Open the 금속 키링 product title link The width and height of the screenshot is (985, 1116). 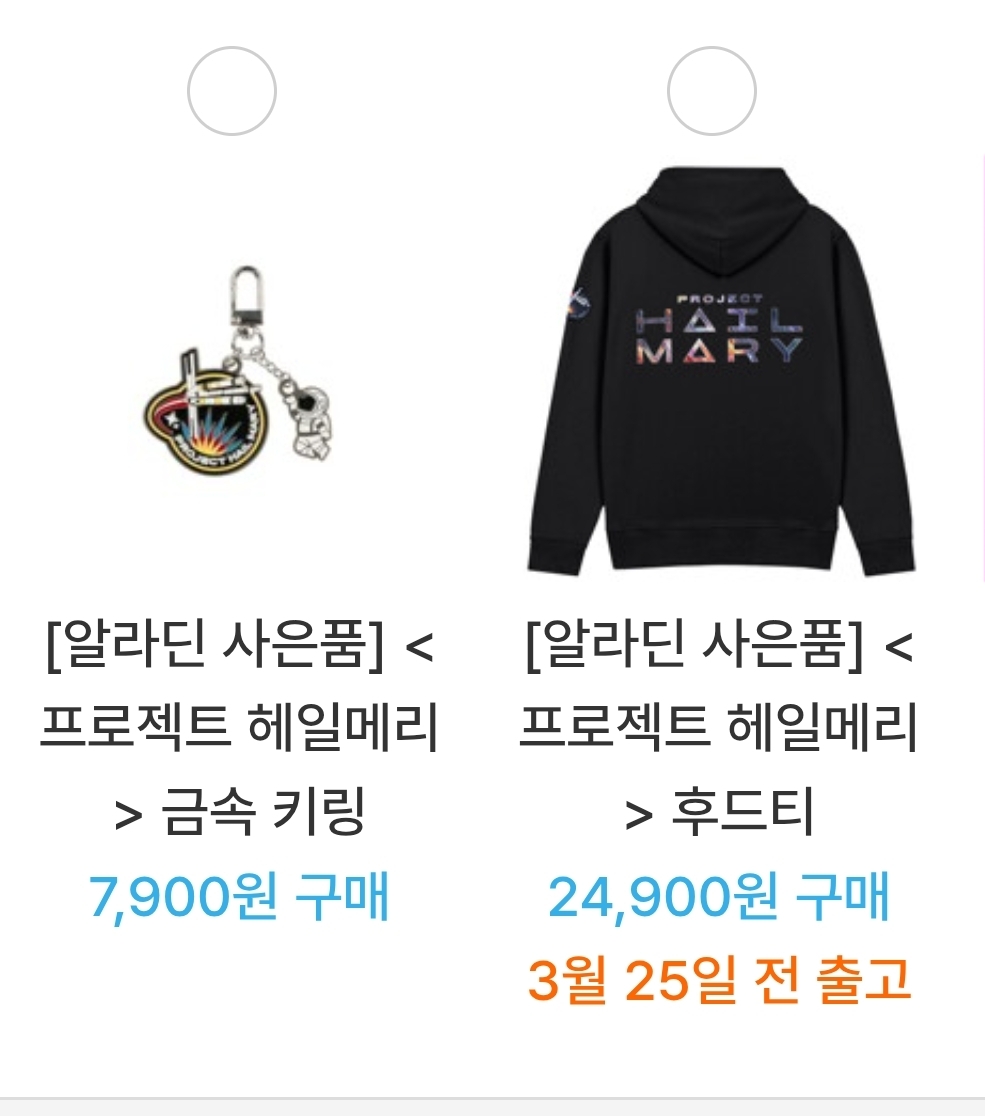pos(239,727)
